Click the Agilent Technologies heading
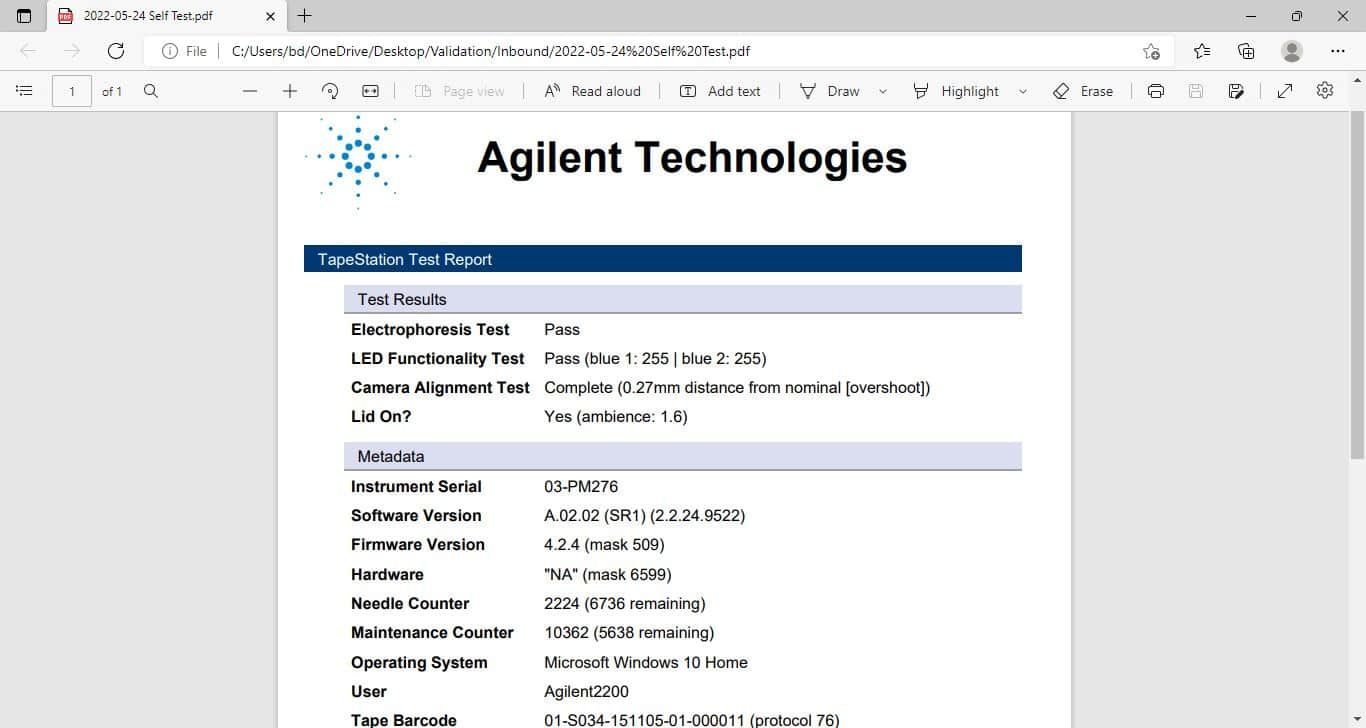 coord(692,158)
